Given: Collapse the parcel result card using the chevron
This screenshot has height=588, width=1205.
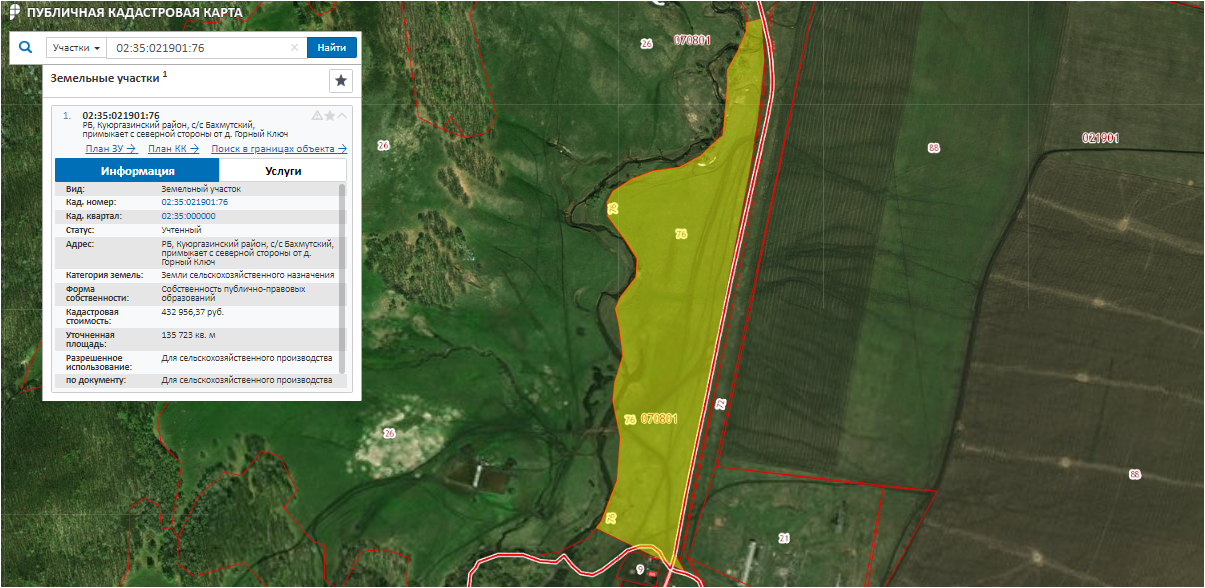Looking at the screenshot, I should coord(342,115).
